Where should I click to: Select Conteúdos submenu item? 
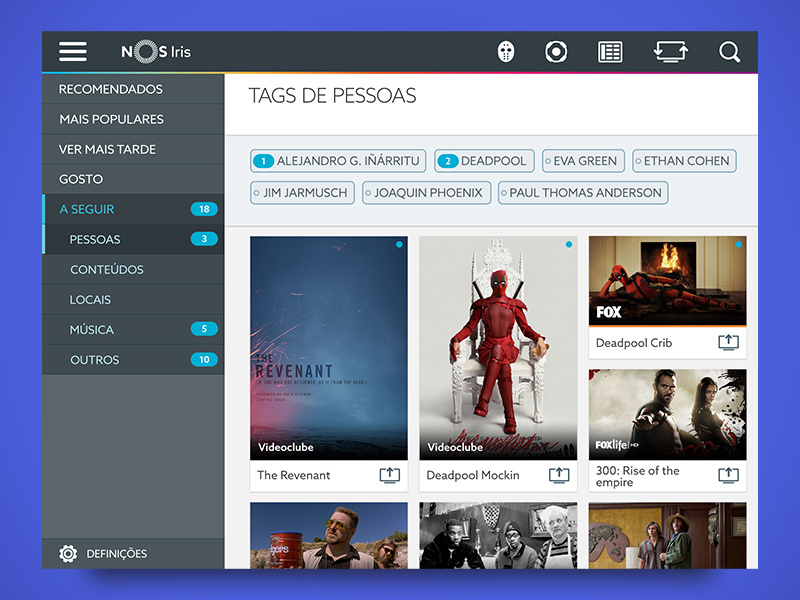(x=133, y=269)
